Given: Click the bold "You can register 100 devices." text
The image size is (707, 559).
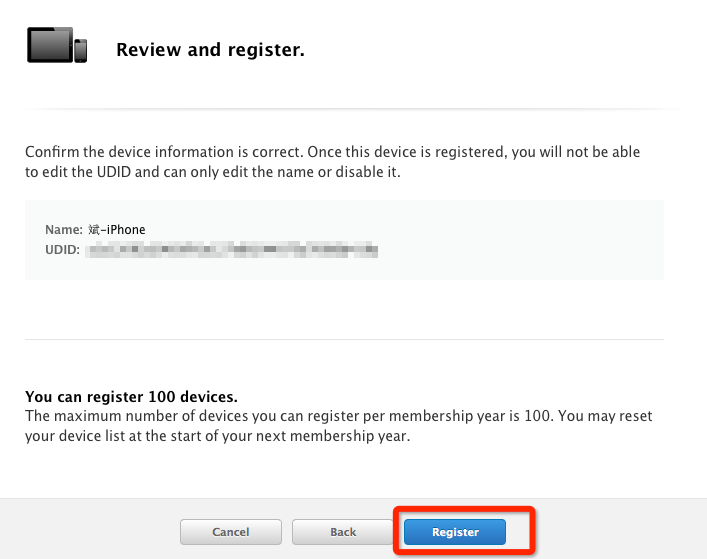Looking at the screenshot, I should (131, 396).
